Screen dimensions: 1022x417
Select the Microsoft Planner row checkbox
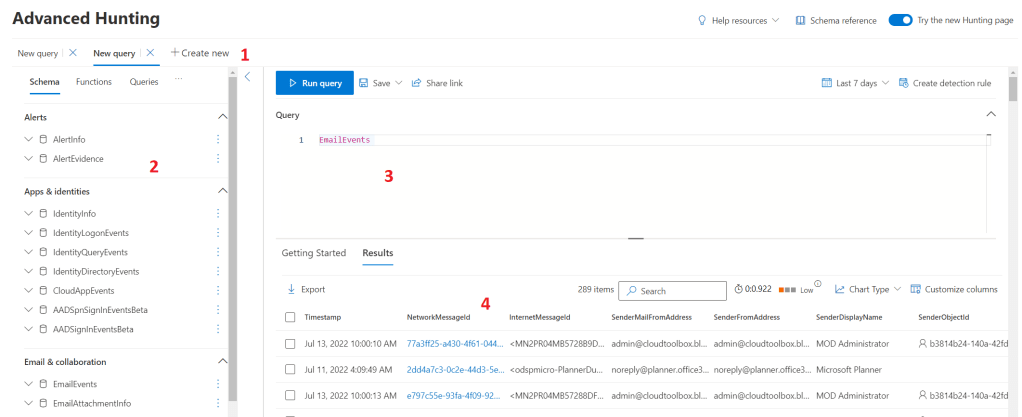(x=290, y=369)
